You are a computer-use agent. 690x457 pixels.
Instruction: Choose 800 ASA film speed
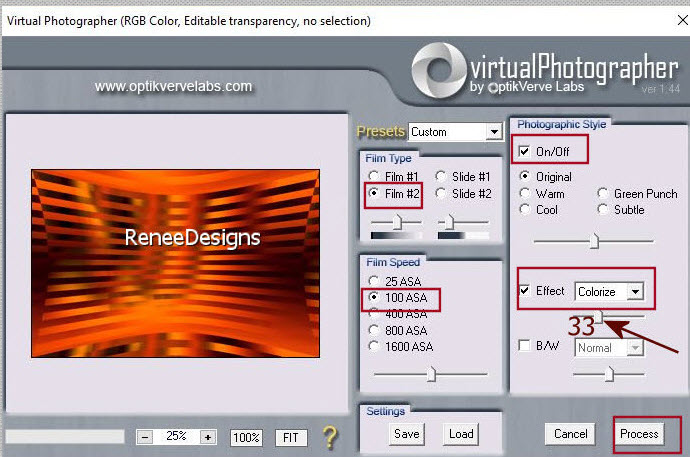(x=374, y=330)
